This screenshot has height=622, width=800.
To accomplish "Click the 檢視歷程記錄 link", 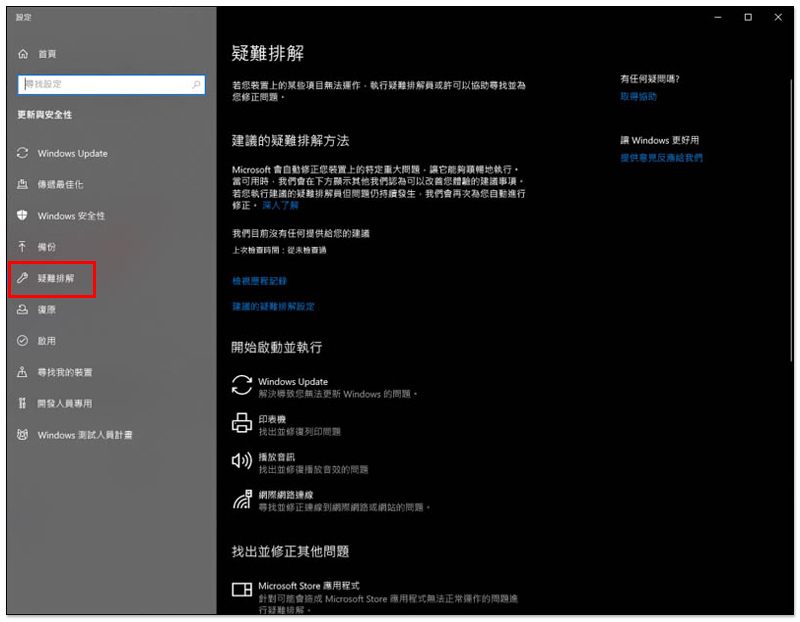I will [259, 281].
